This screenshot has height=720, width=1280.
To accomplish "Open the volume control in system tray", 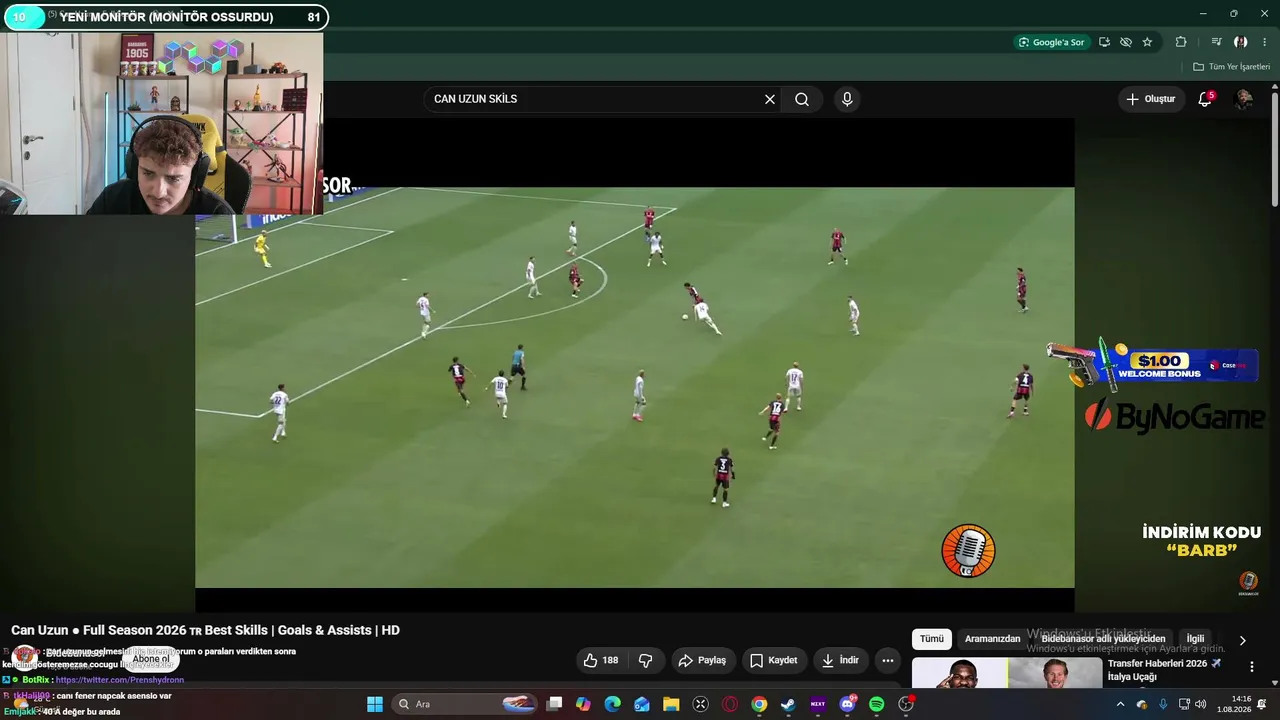I will tap(1201, 704).
